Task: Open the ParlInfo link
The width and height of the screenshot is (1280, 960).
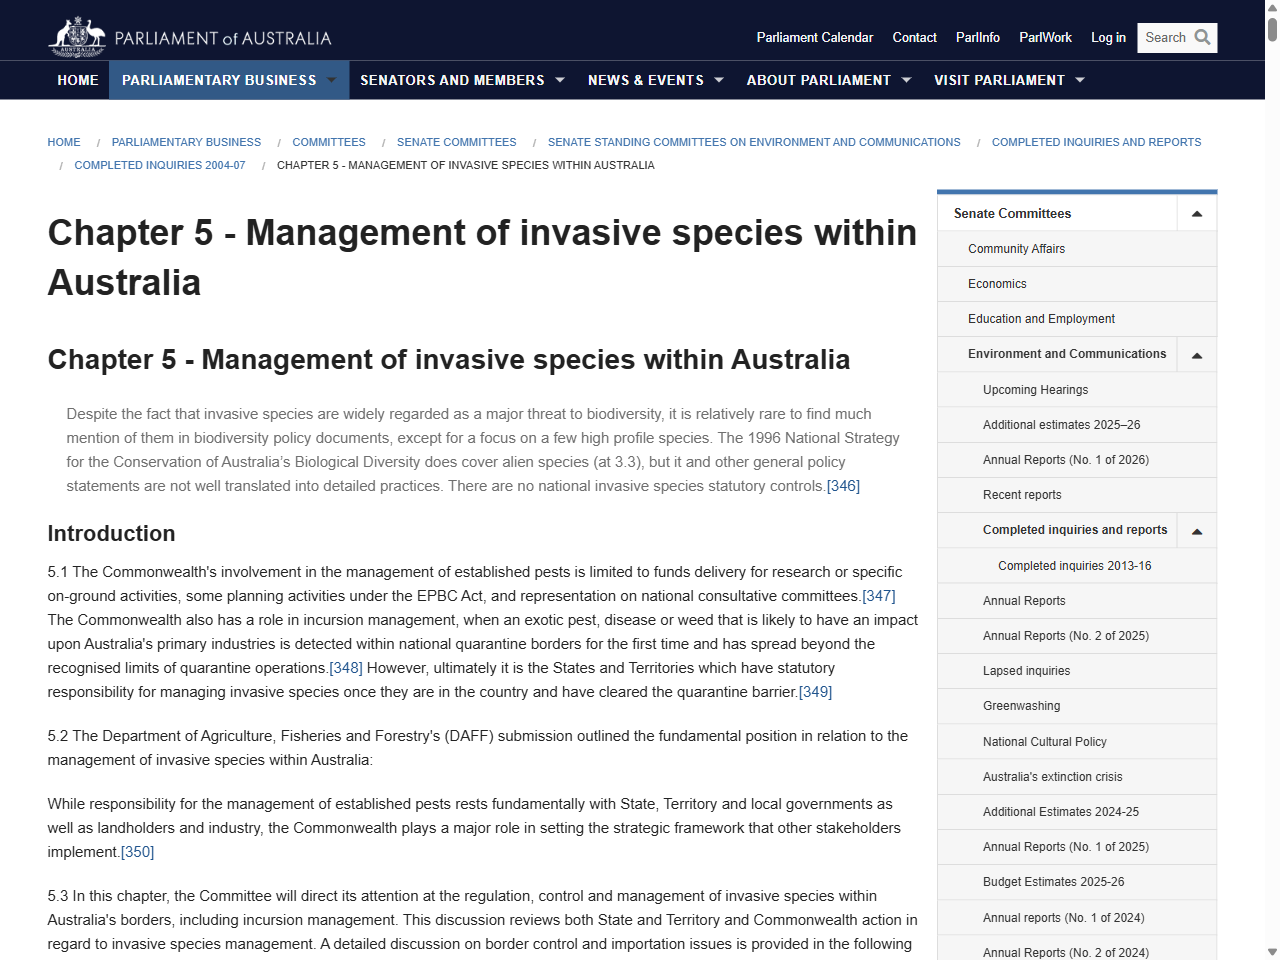Action: coord(978,38)
